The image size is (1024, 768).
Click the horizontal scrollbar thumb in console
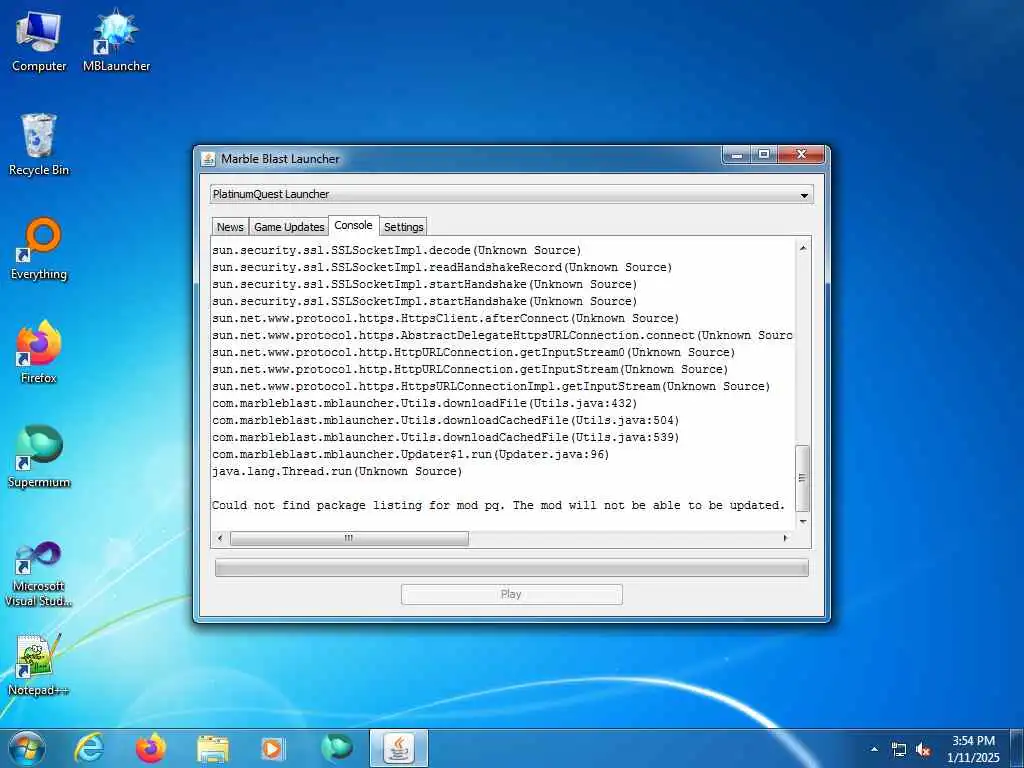[x=349, y=538]
